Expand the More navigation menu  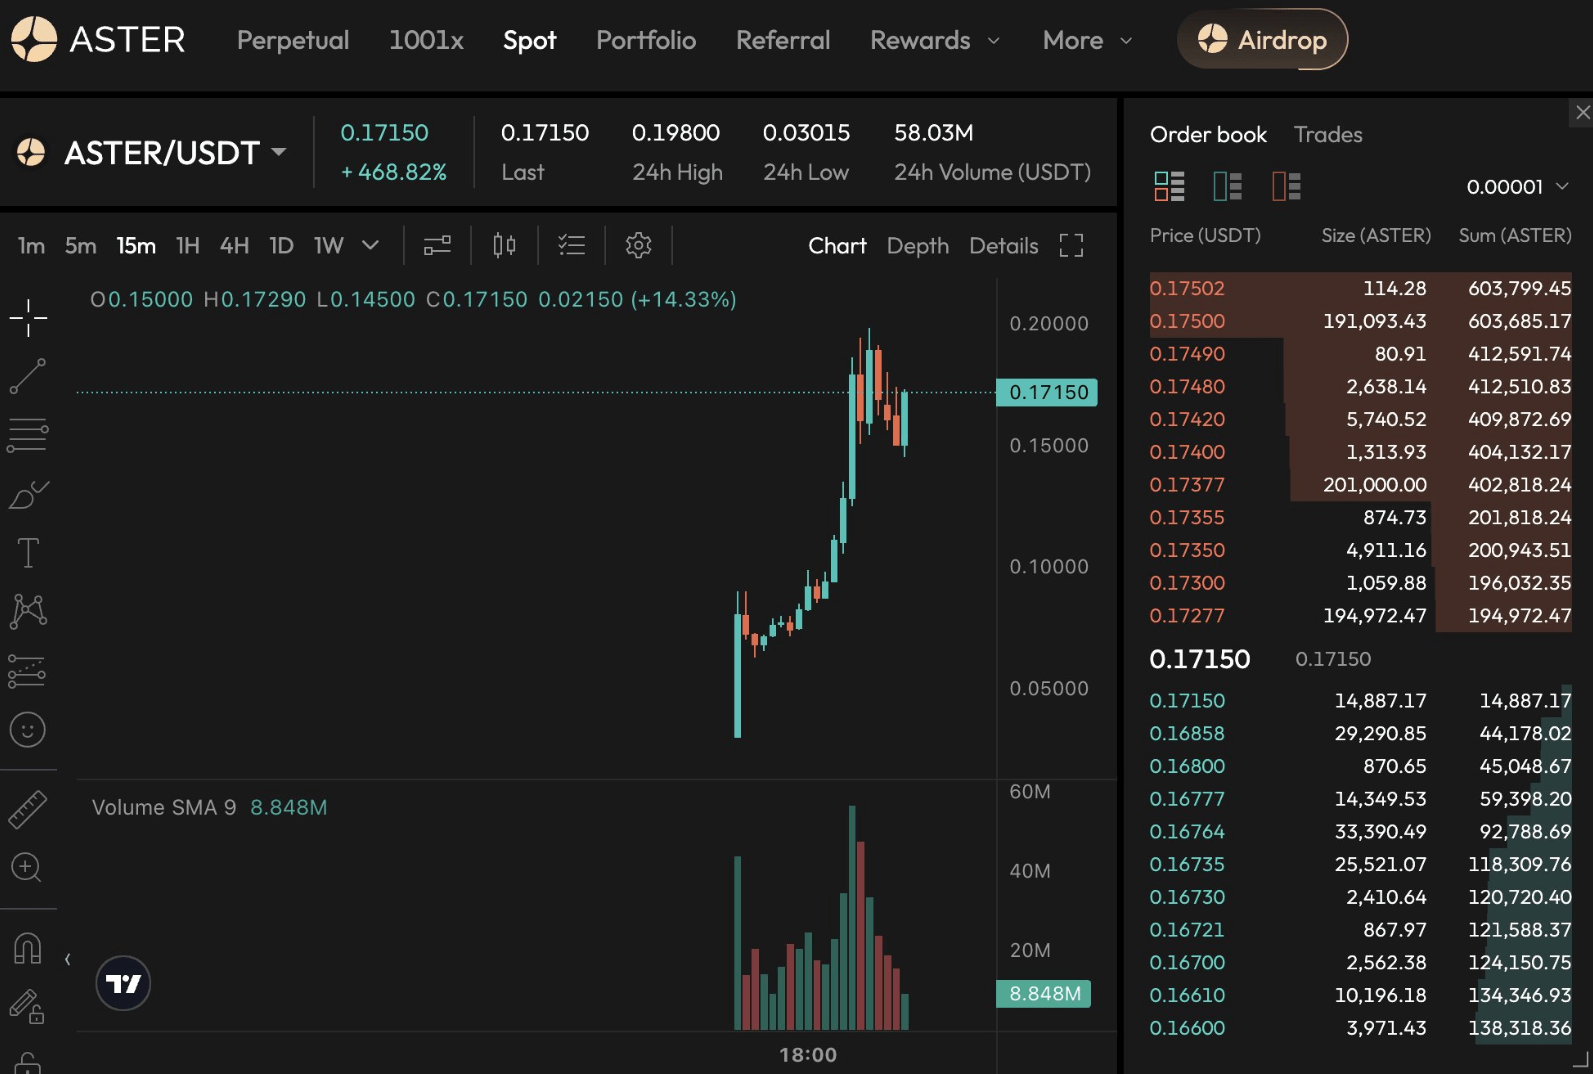tap(1087, 40)
